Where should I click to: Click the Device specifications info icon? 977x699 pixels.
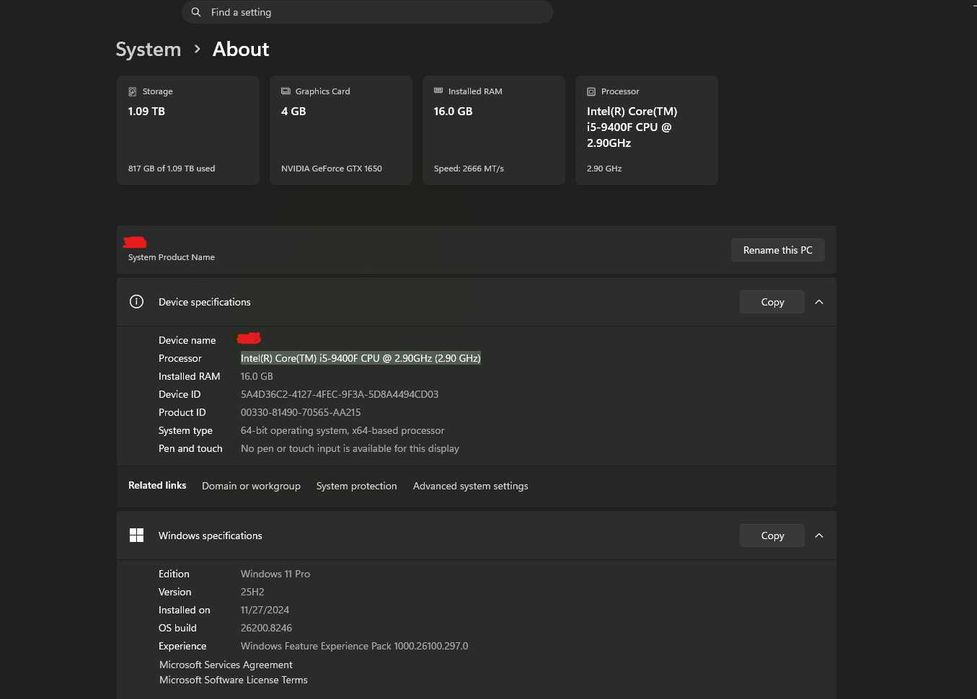click(x=136, y=302)
